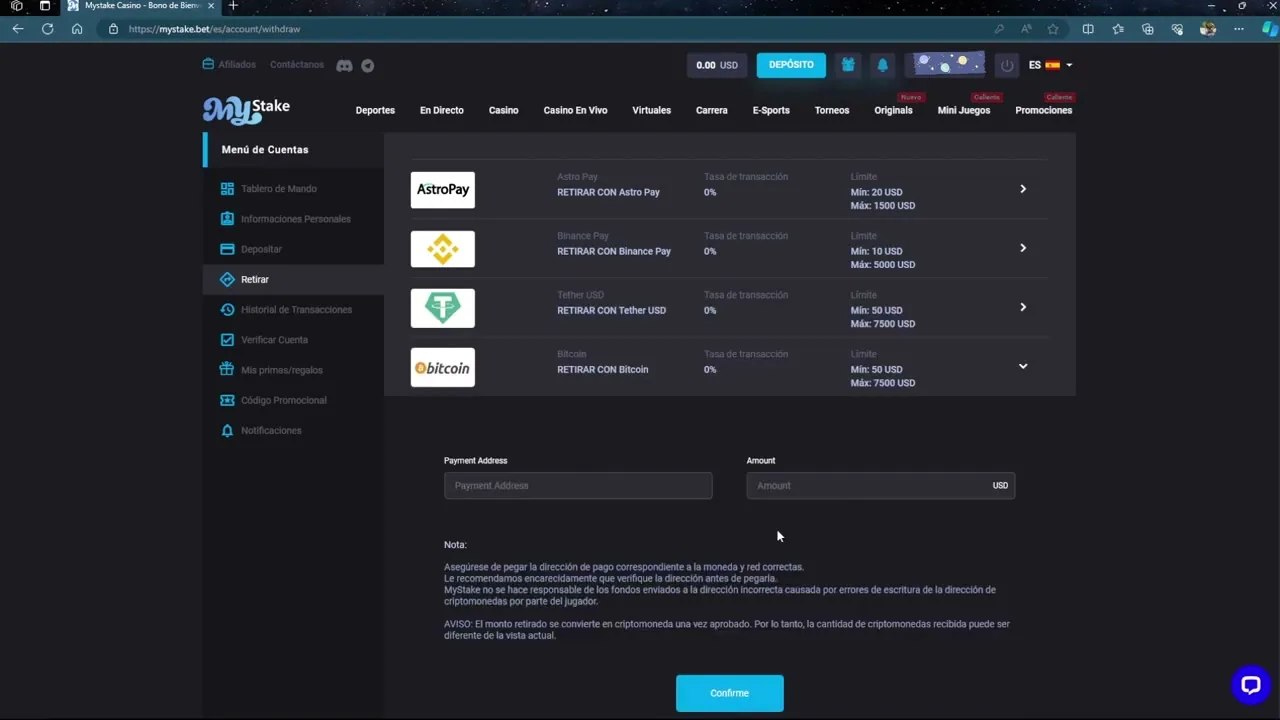Expand the Tether USD withdrawal option
Screen dimensions: 1280x720
(1023, 307)
